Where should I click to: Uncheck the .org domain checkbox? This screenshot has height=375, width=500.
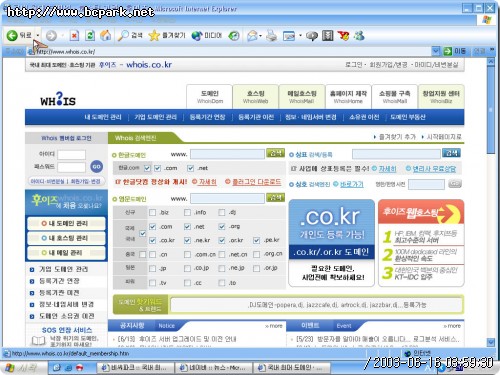[x=222, y=227]
